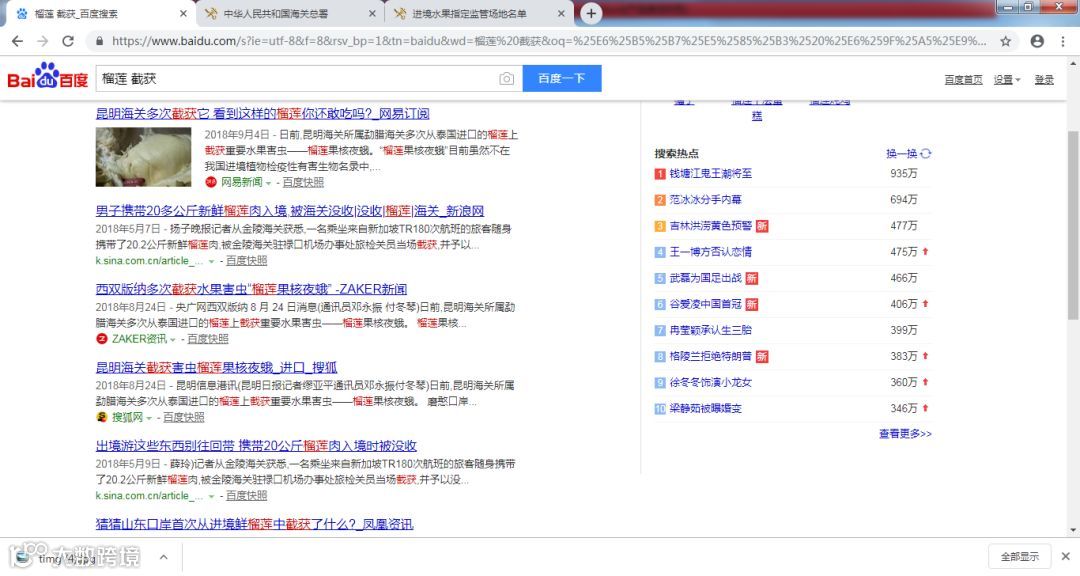The height and width of the screenshot is (576, 1080).
Task: Open the Chrome profile account icon
Action: pyautogui.click(x=1037, y=41)
